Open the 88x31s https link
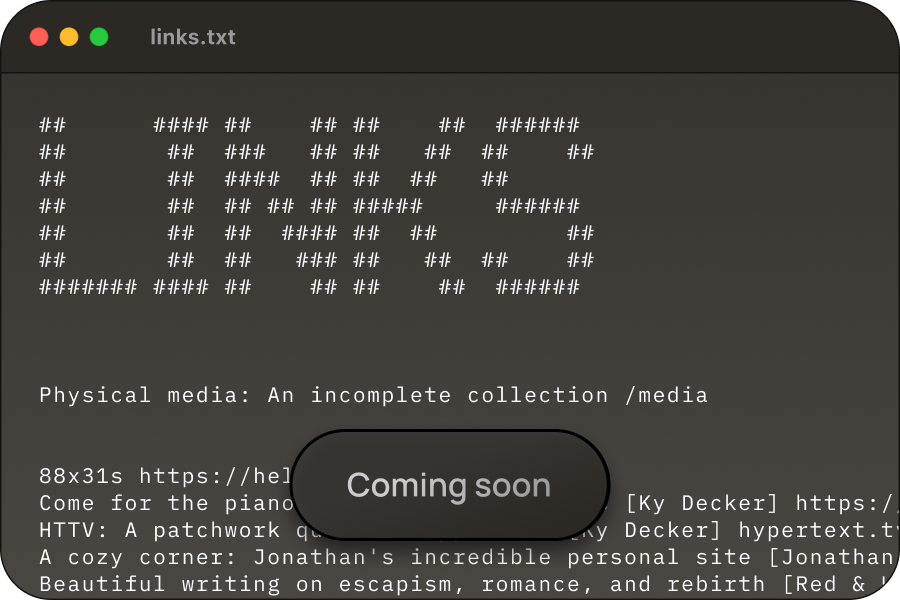 point(215,476)
